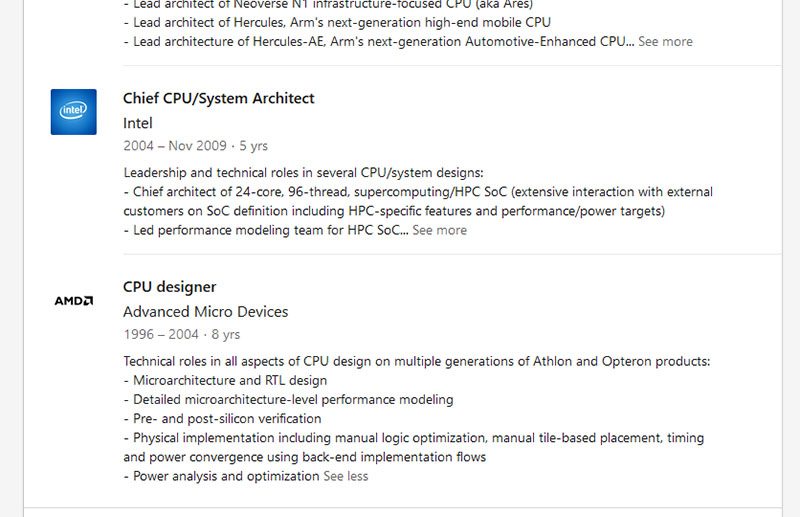Click the microarchitecture-level performance modeling bullet
Viewport: 800px width, 517px height.
(x=288, y=400)
